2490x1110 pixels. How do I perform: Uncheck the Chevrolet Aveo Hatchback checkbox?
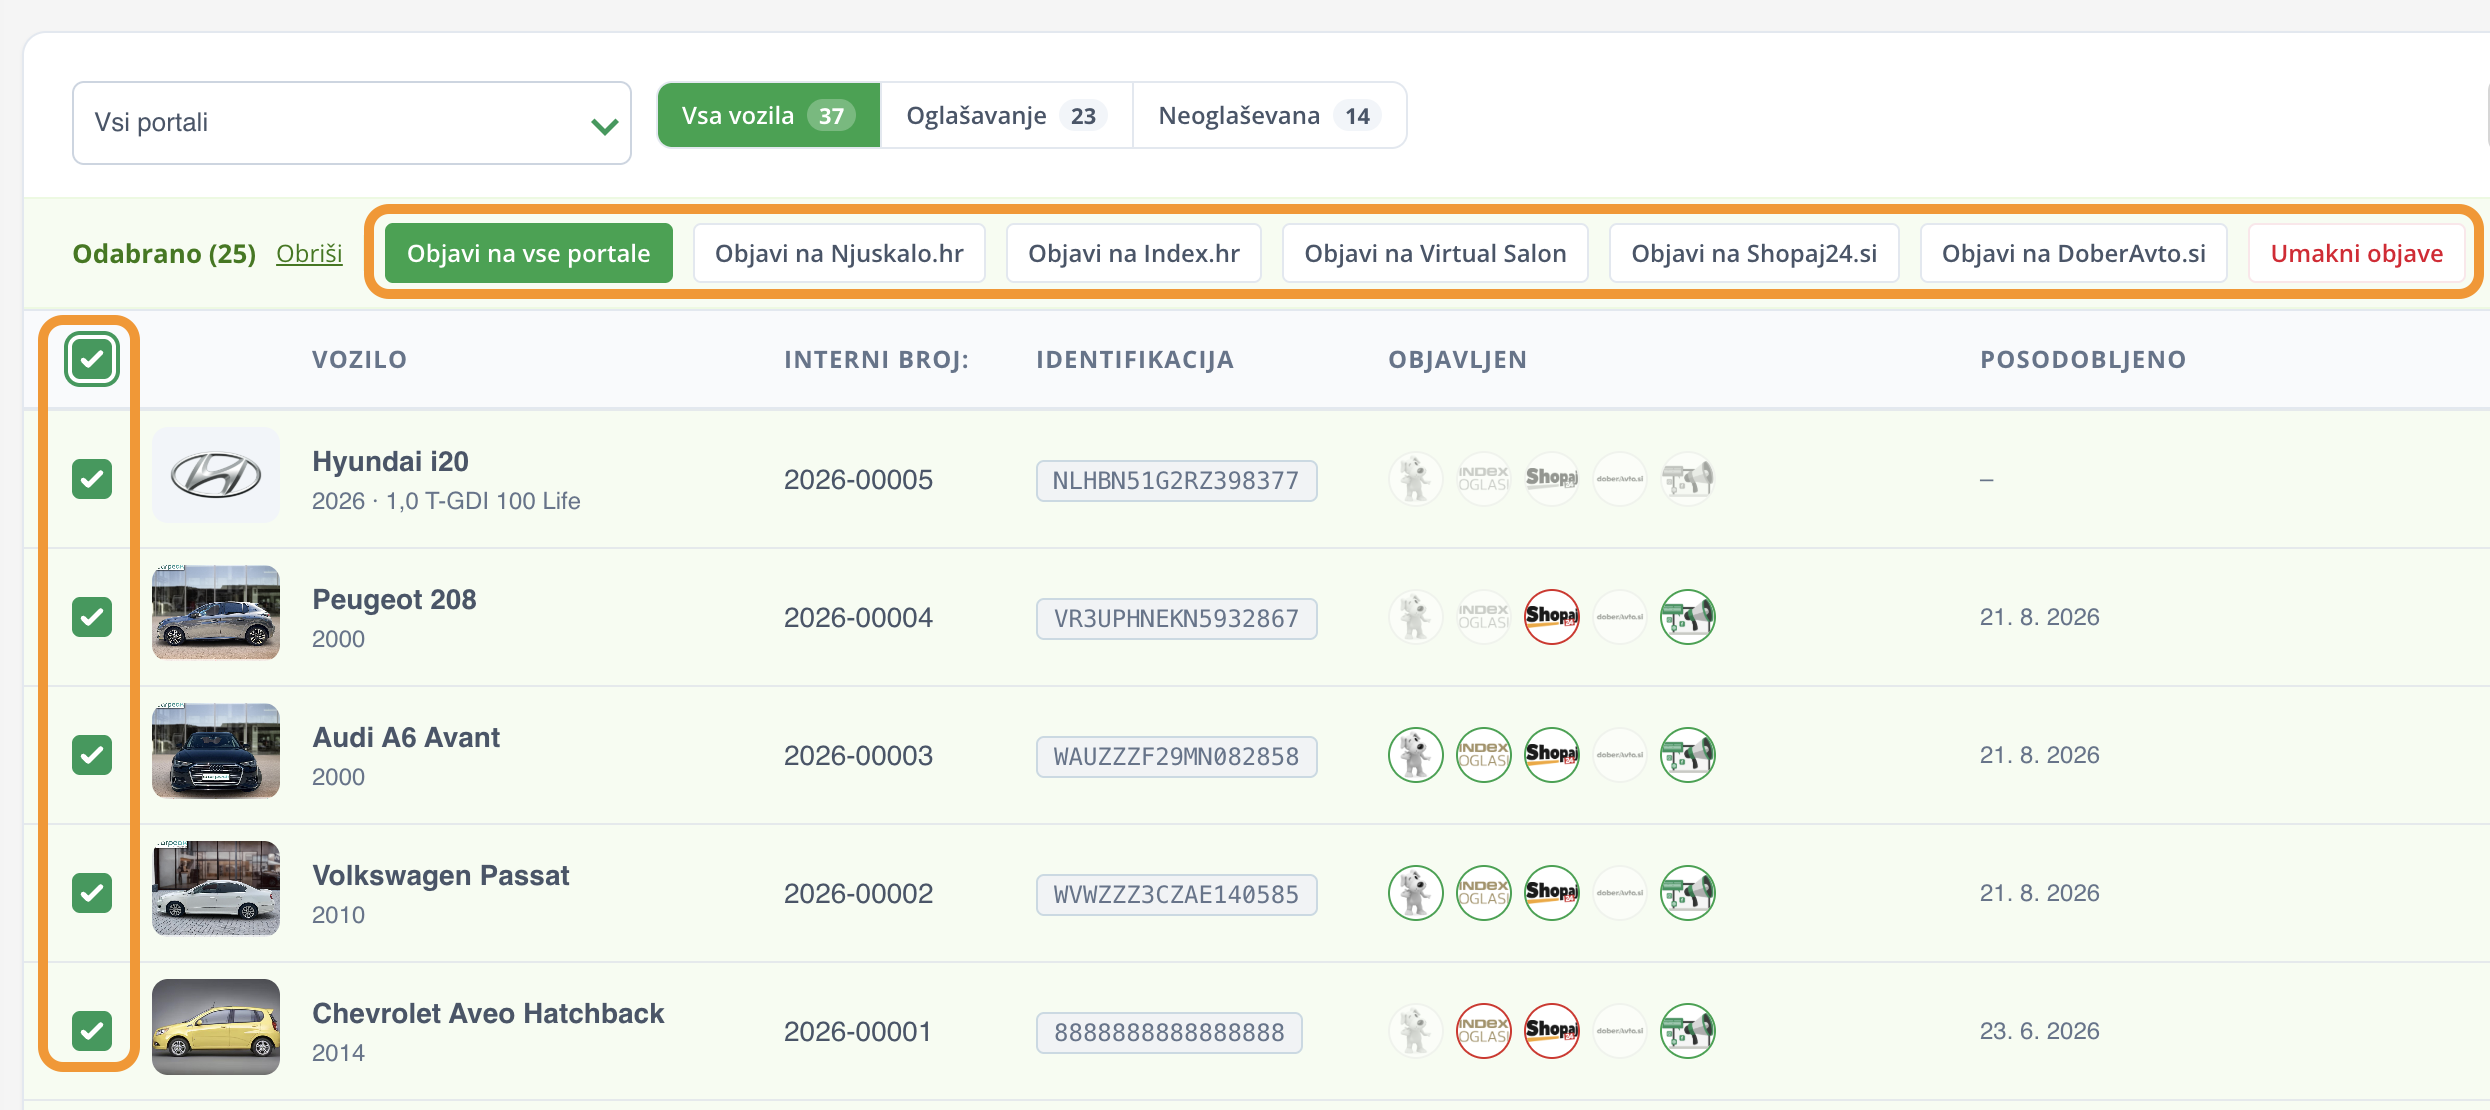pyautogui.click(x=92, y=1031)
